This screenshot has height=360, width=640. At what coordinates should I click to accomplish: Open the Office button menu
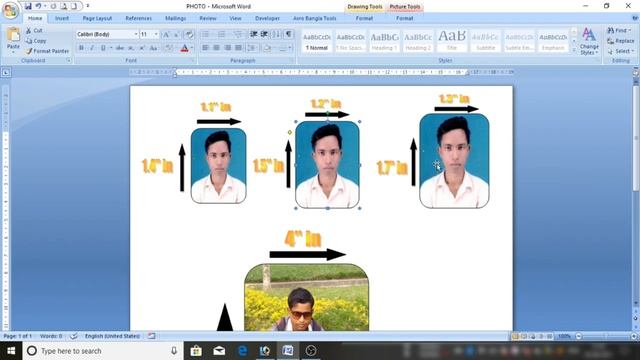(x=10, y=10)
